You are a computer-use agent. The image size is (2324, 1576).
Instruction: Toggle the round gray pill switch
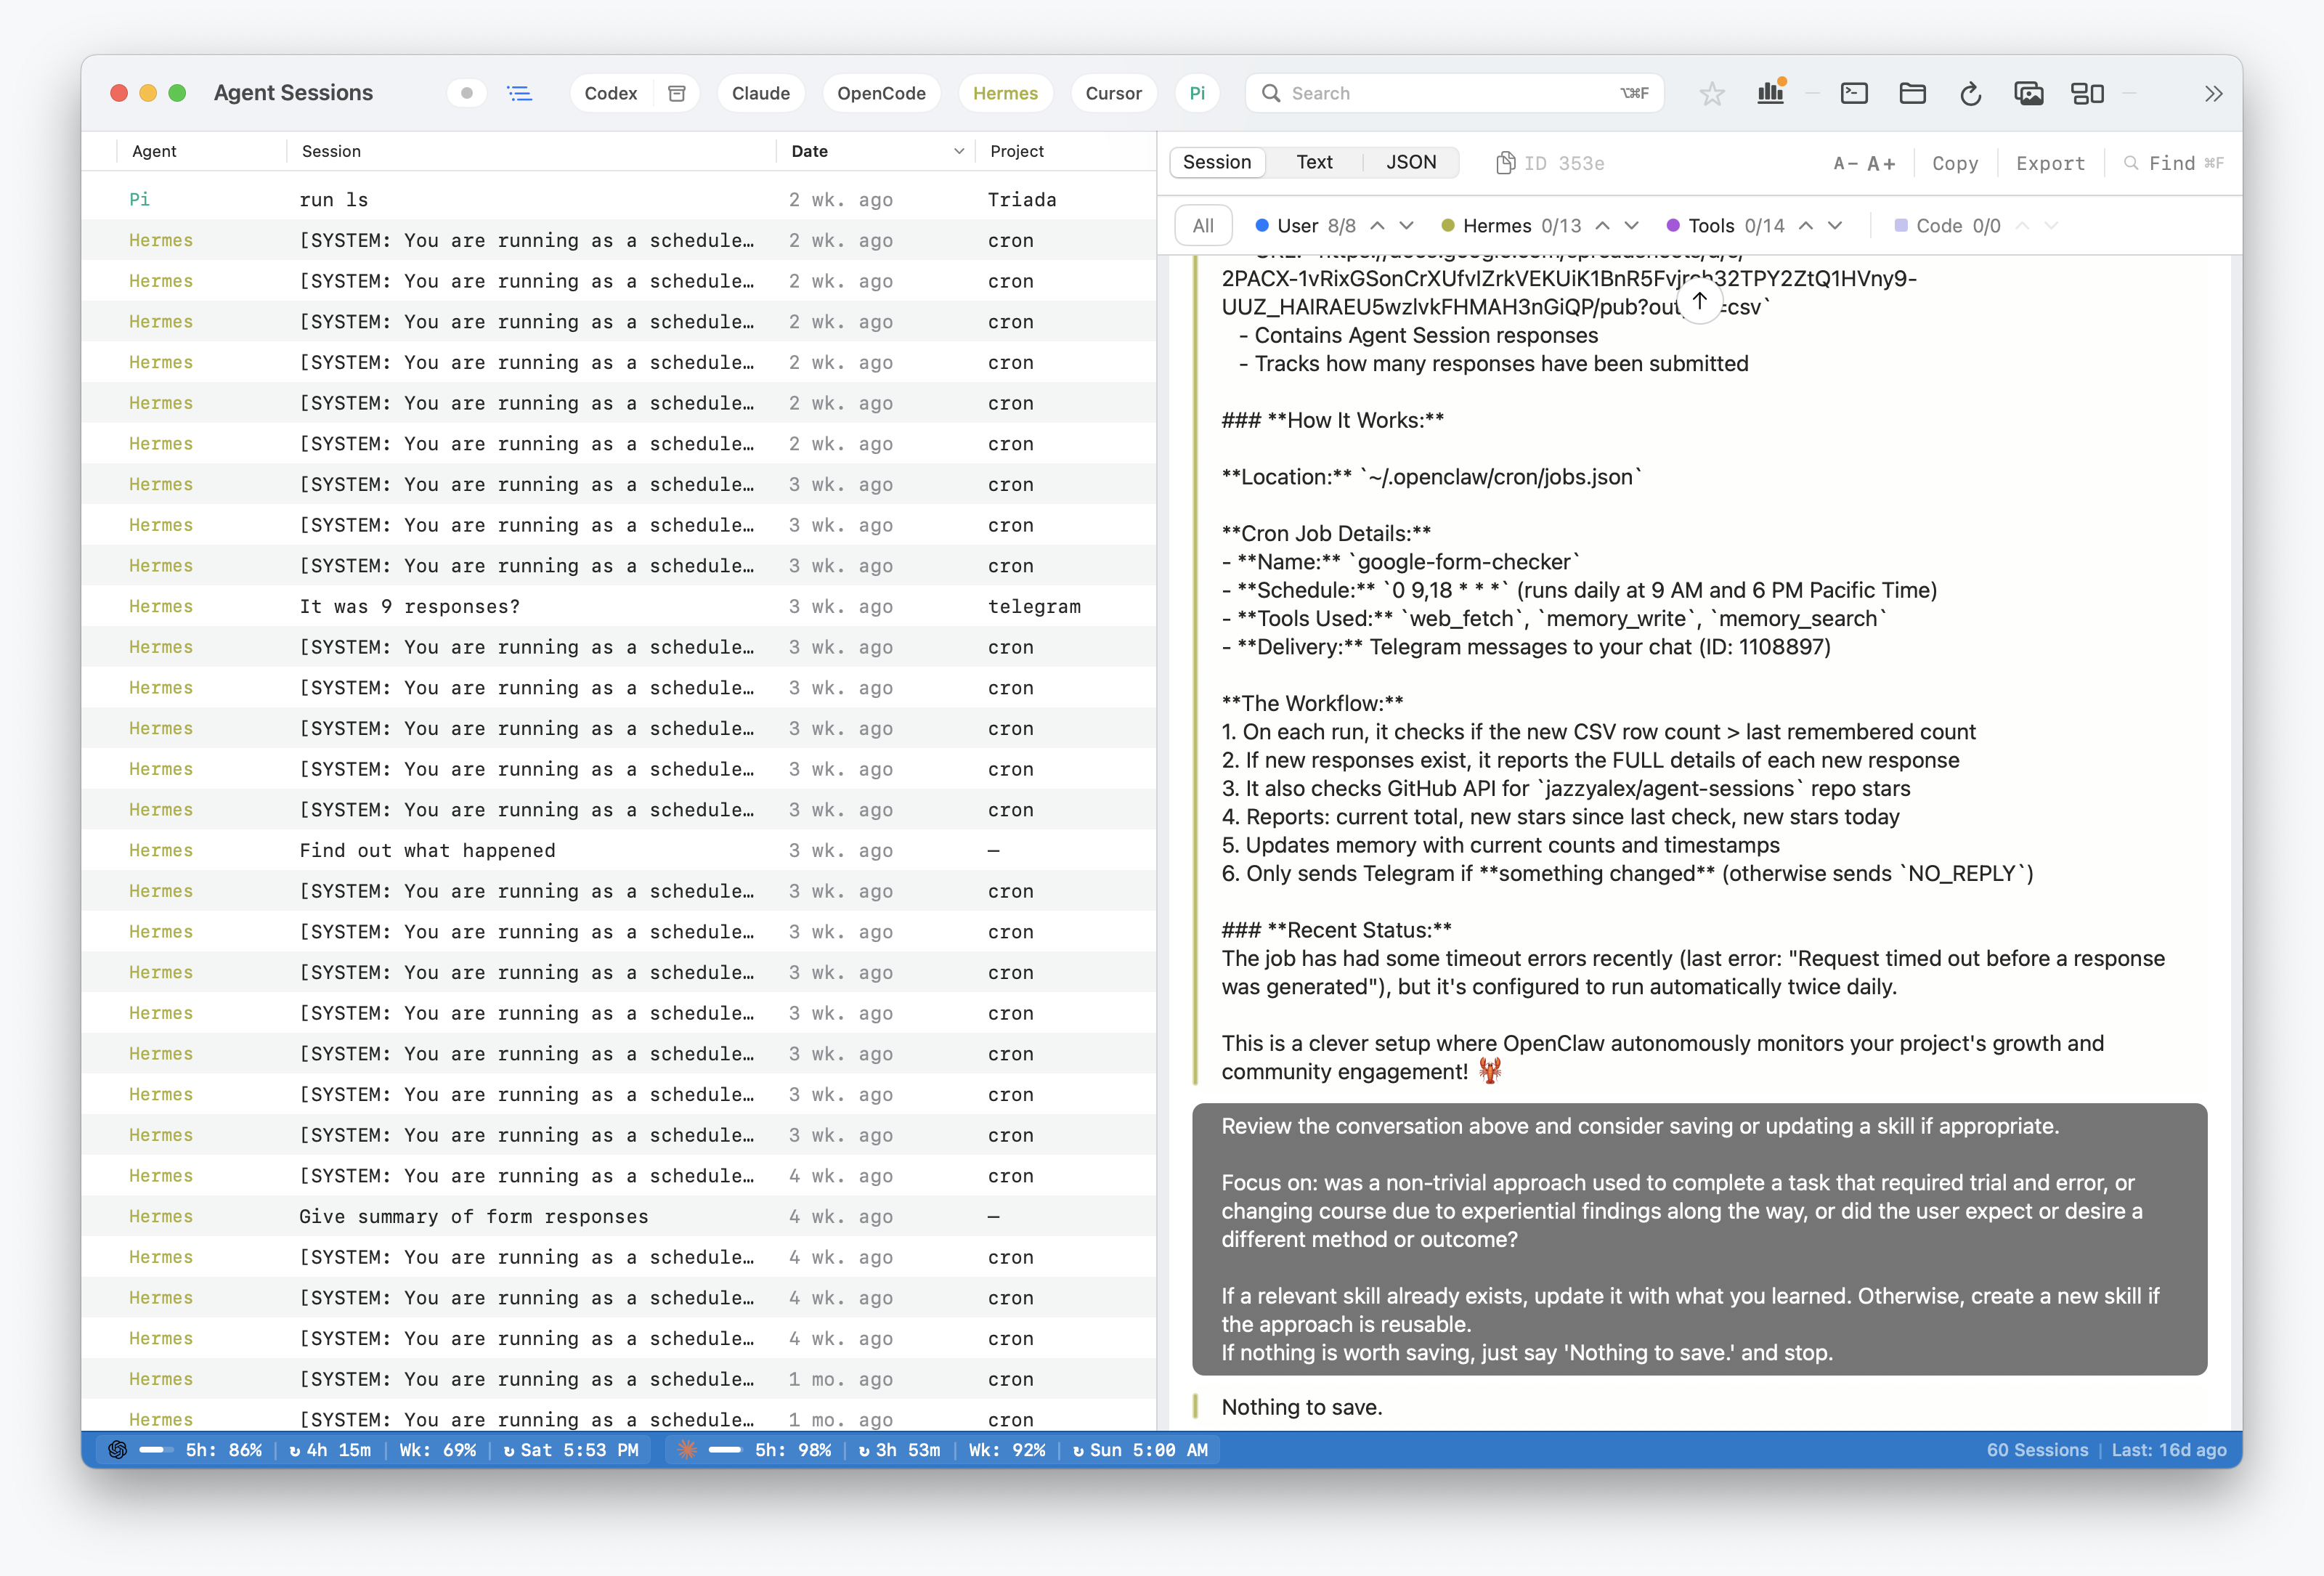click(x=466, y=93)
